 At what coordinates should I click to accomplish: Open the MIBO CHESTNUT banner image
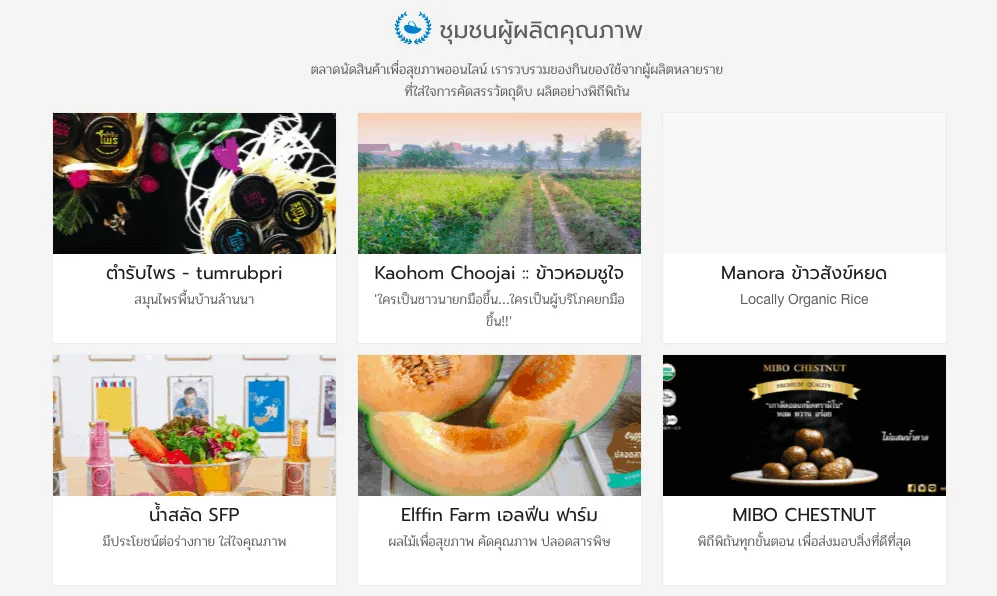[x=804, y=426]
